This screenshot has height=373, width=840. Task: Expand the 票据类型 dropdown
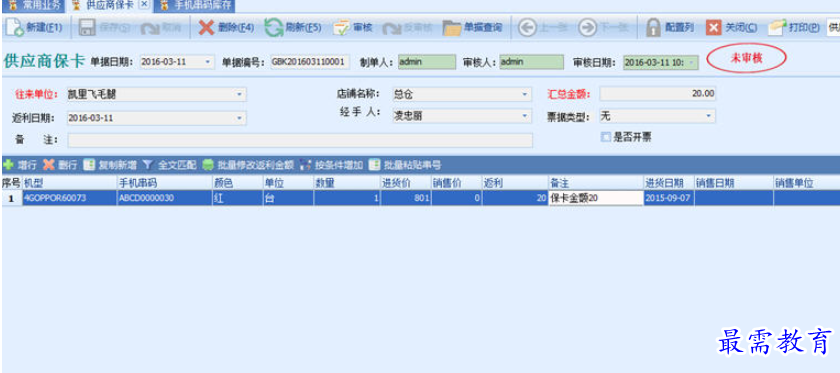point(708,115)
